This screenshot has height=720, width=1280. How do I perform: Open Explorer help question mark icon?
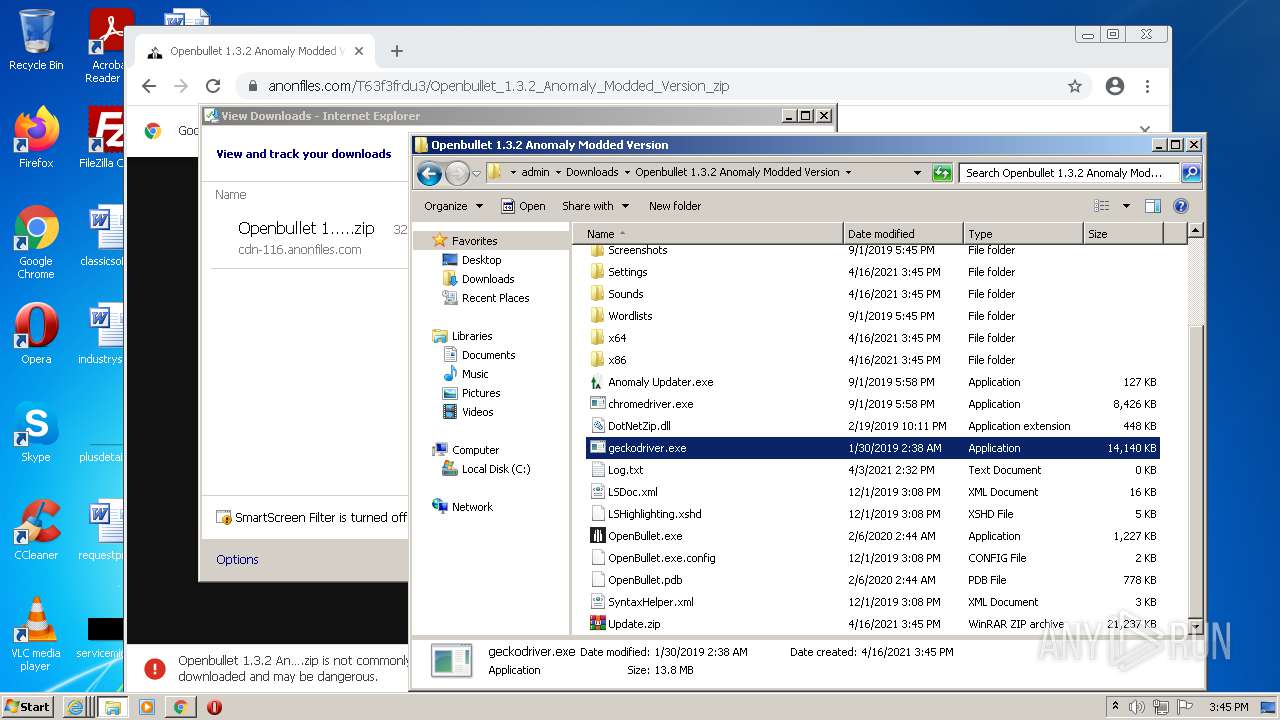[x=1180, y=206]
